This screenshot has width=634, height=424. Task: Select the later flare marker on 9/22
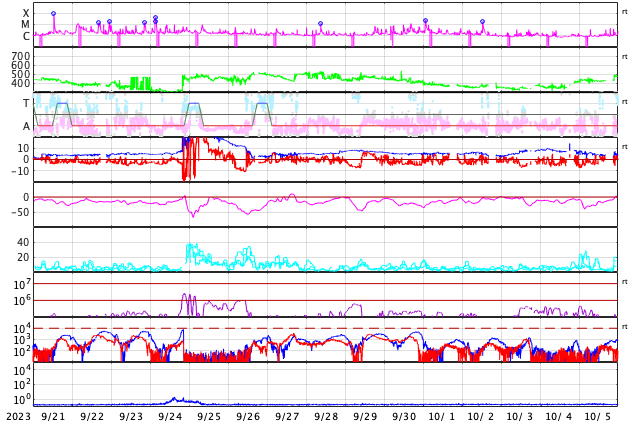(109, 21)
